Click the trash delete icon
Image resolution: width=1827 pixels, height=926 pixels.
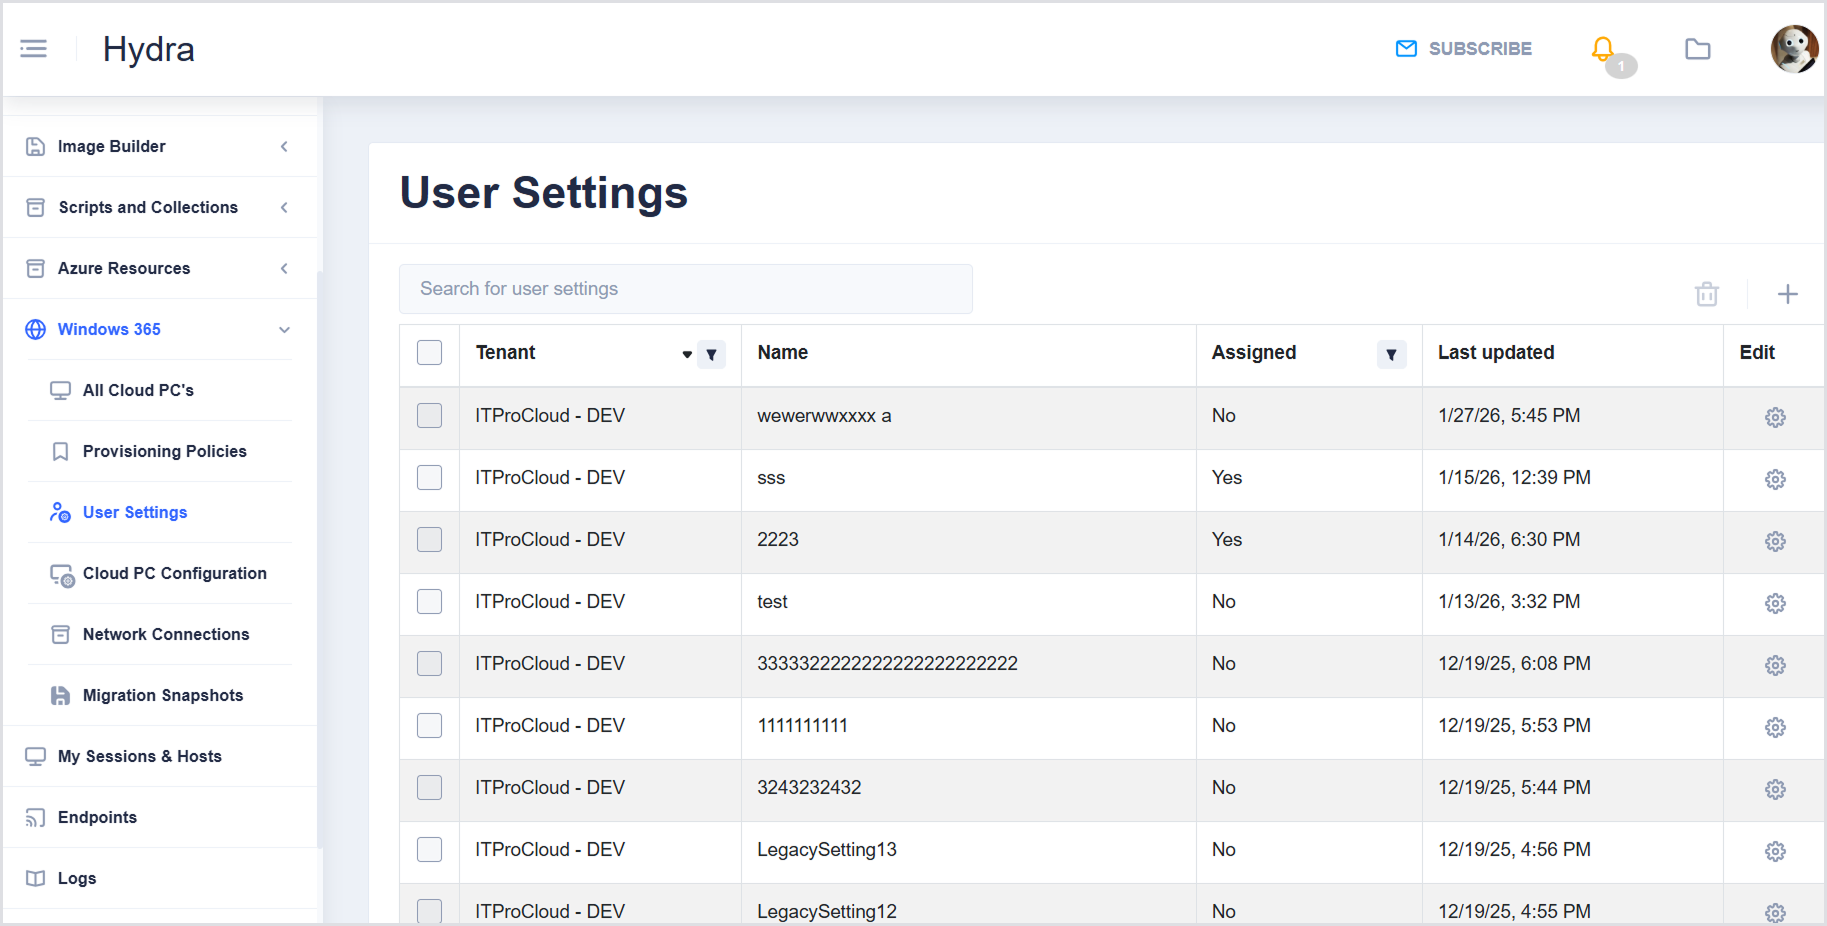(1706, 294)
